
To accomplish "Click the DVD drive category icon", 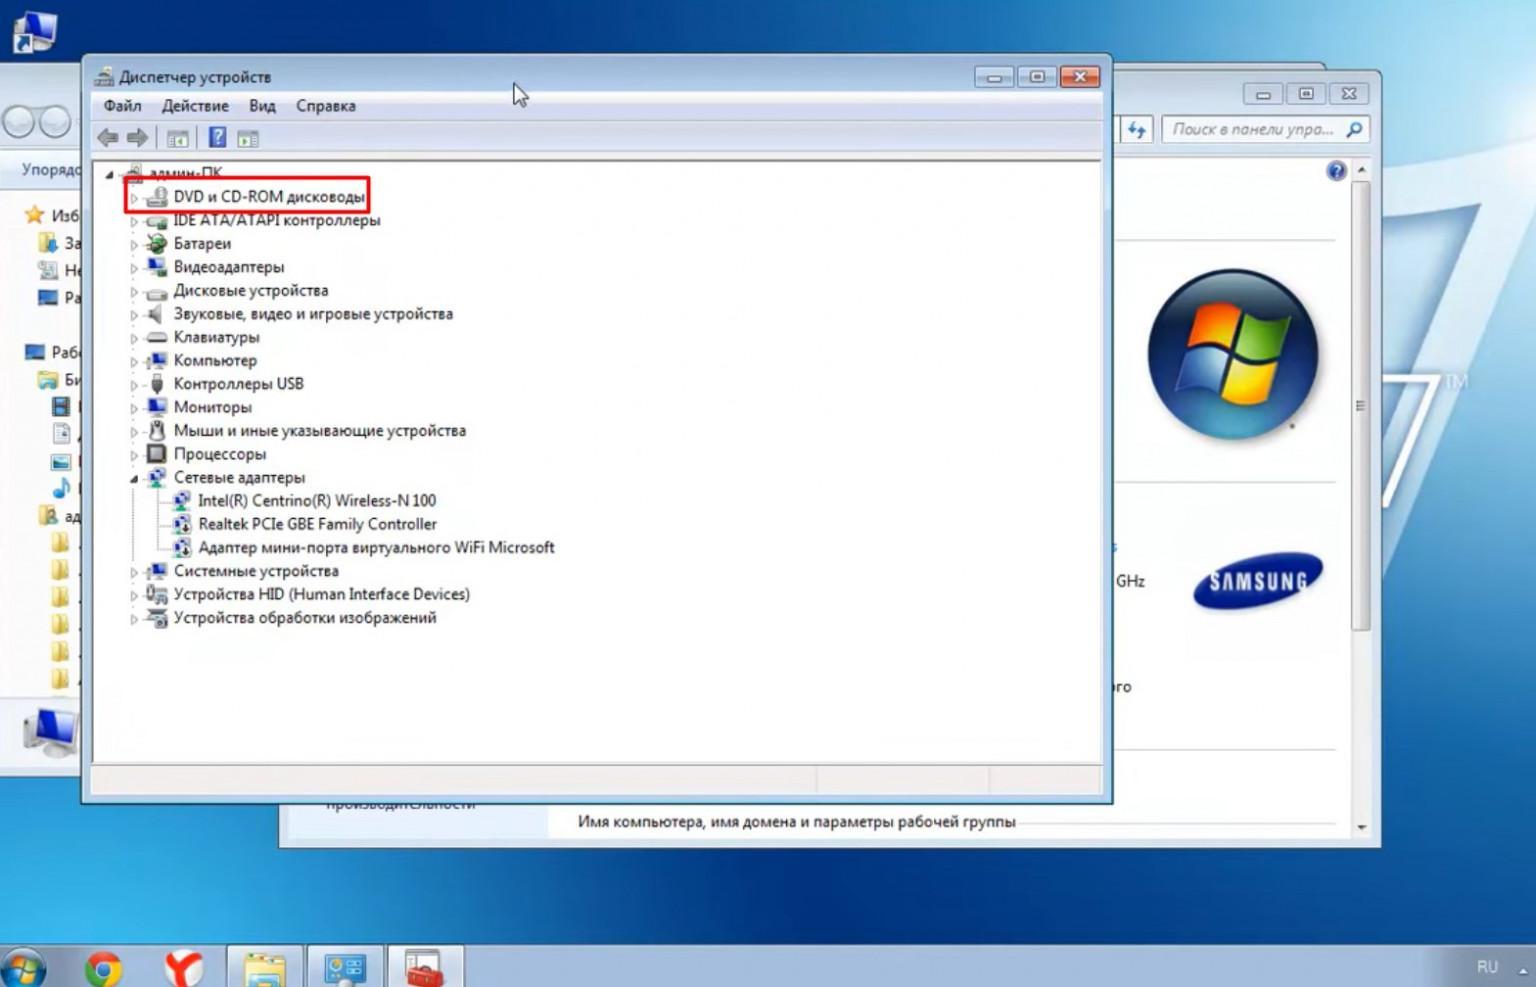I will tap(156, 197).
